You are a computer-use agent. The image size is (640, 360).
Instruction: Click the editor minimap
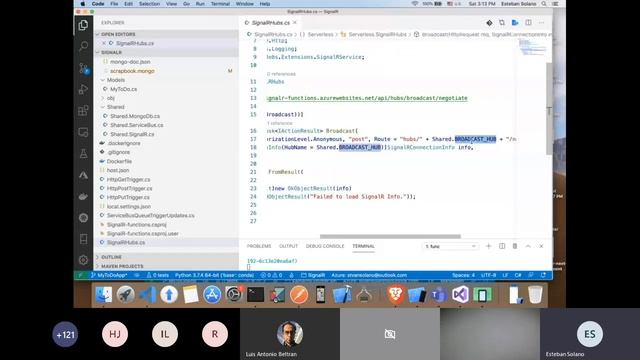532,48
